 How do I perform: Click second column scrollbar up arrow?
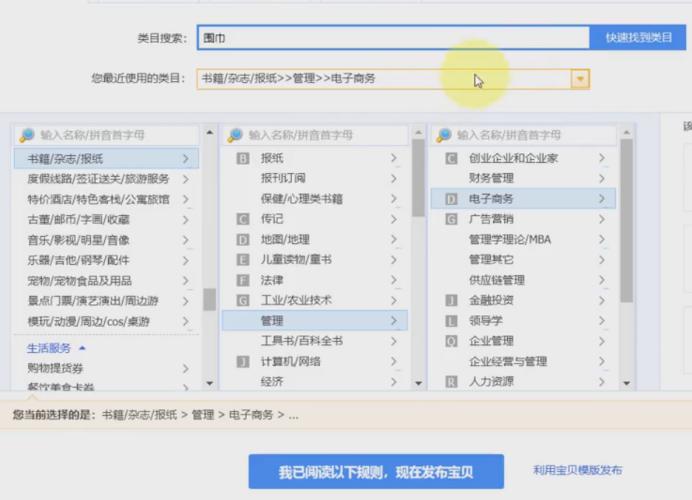pos(418,132)
